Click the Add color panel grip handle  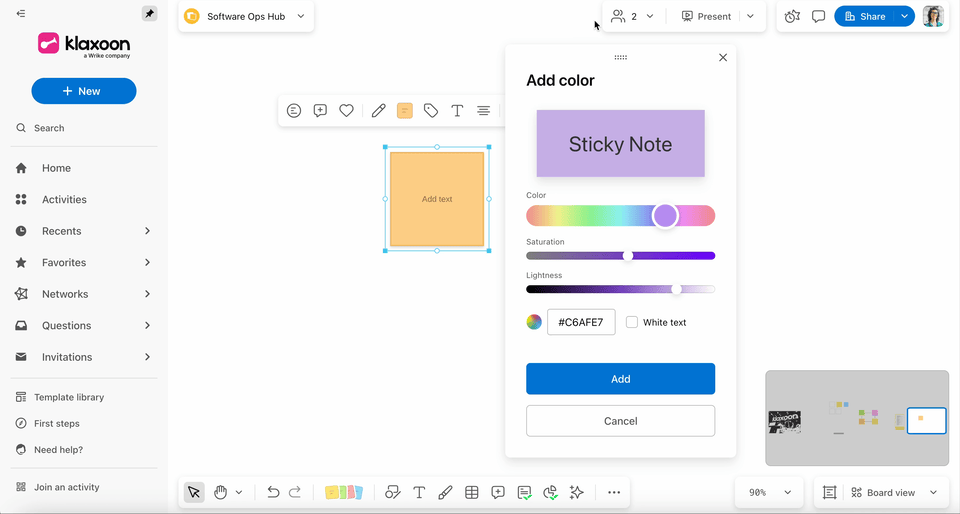(x=620, y=58)
